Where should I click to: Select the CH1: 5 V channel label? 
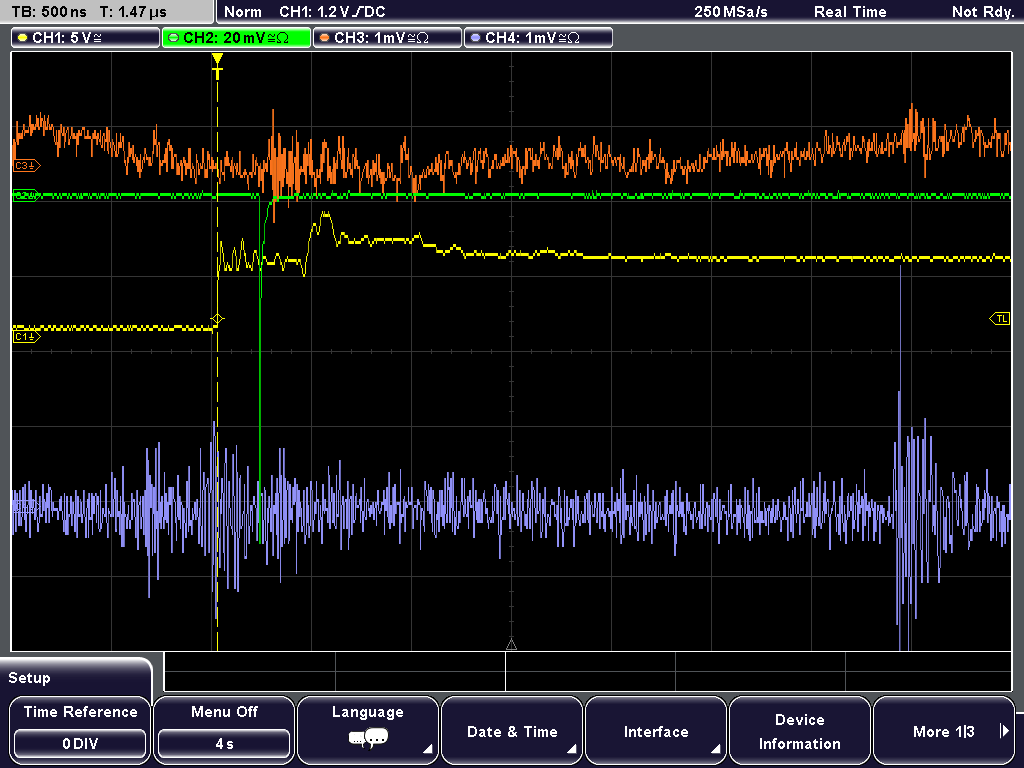tap(86, 37)
